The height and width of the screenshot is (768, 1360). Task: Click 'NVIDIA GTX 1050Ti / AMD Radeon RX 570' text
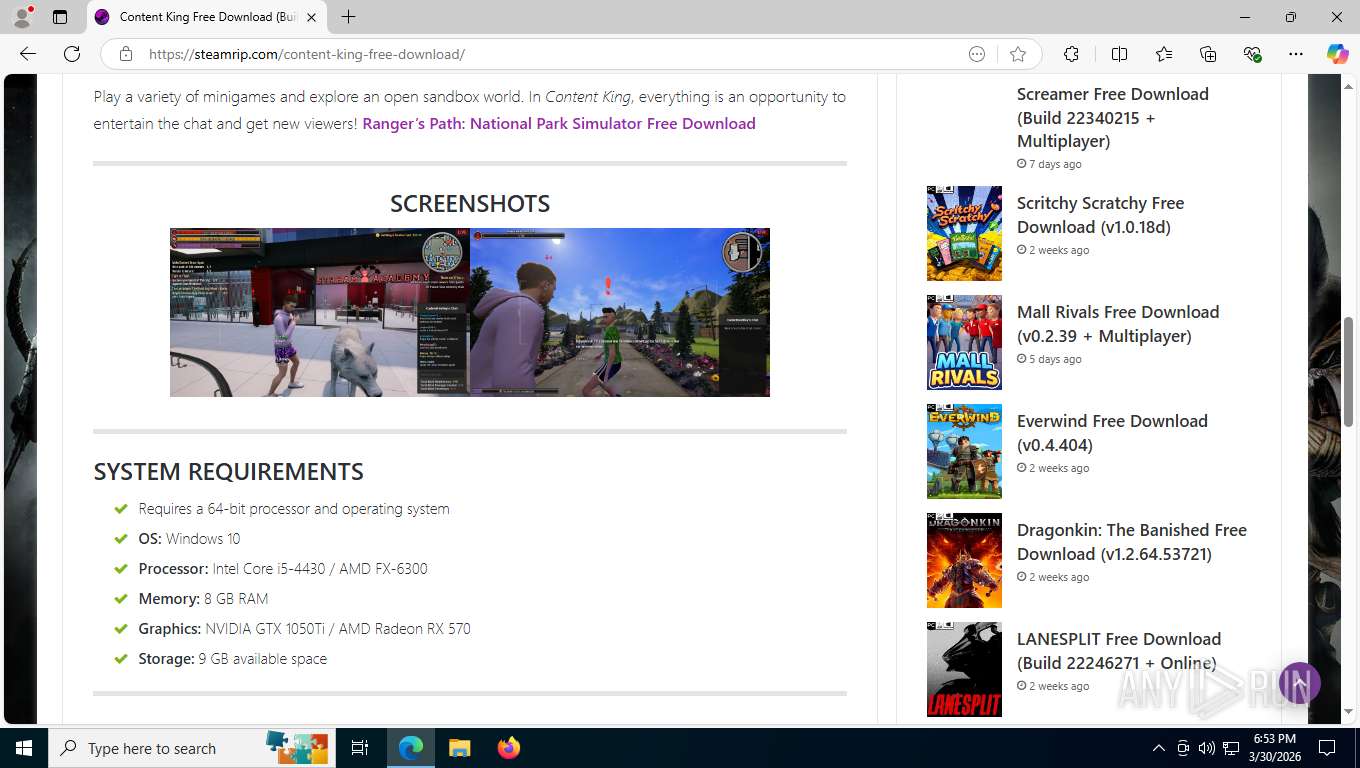pos(338,629)
